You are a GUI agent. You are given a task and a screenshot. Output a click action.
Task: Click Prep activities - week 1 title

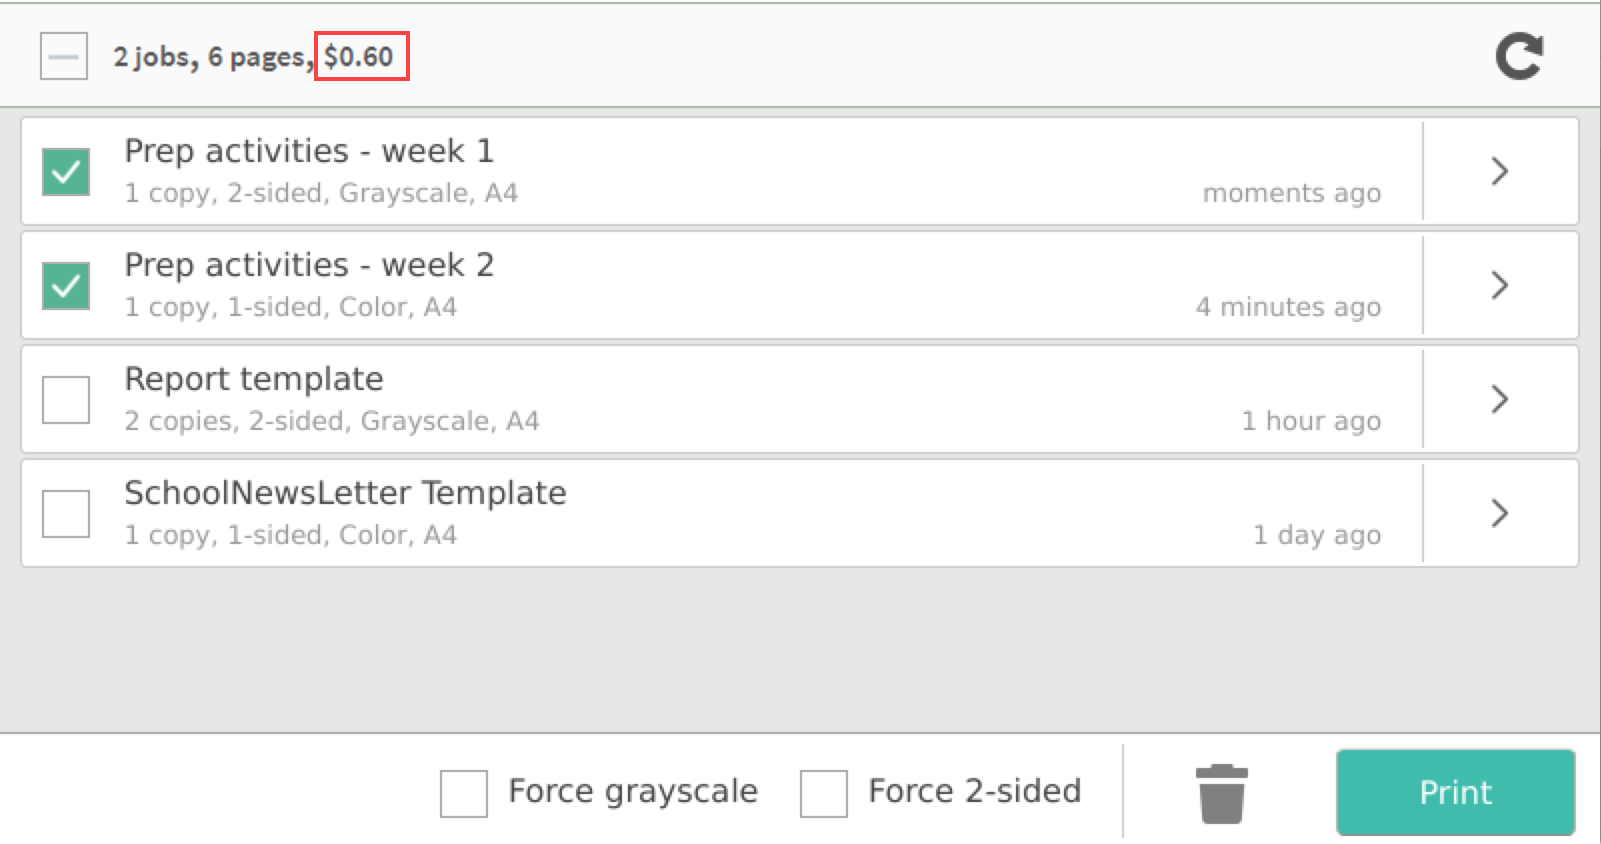[309, 151]
